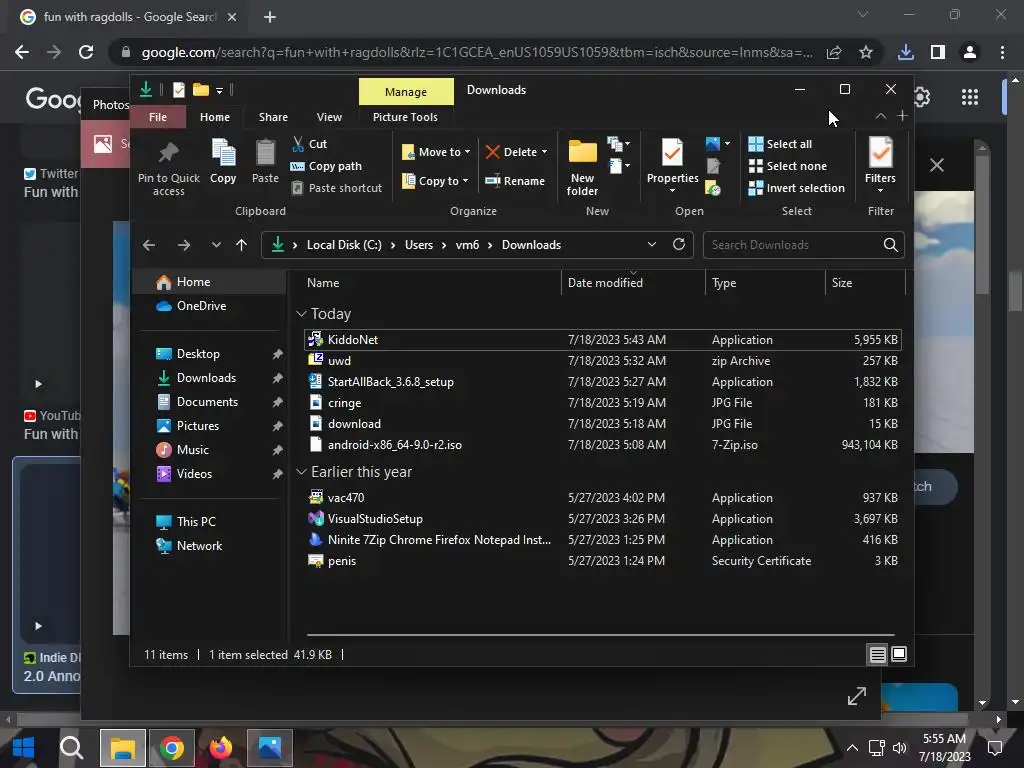Switch to the Home ribbon tab
The image size is (1024, 768).
[215, 117]
